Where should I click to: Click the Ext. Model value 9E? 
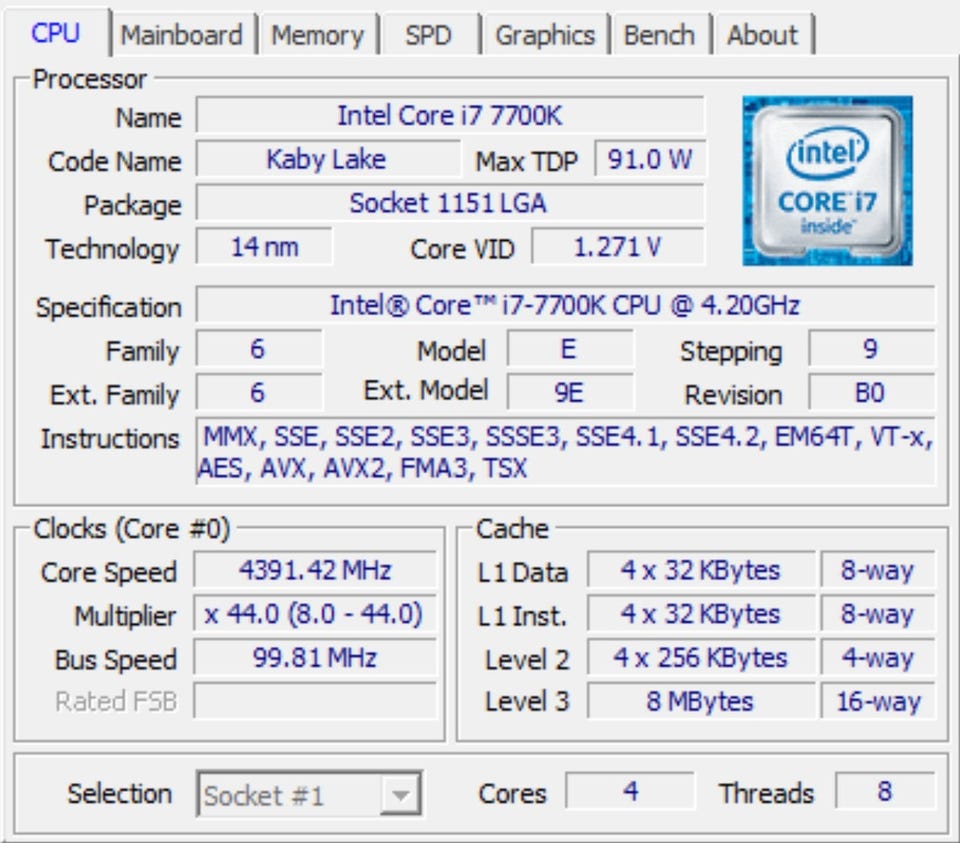[569, 392]
